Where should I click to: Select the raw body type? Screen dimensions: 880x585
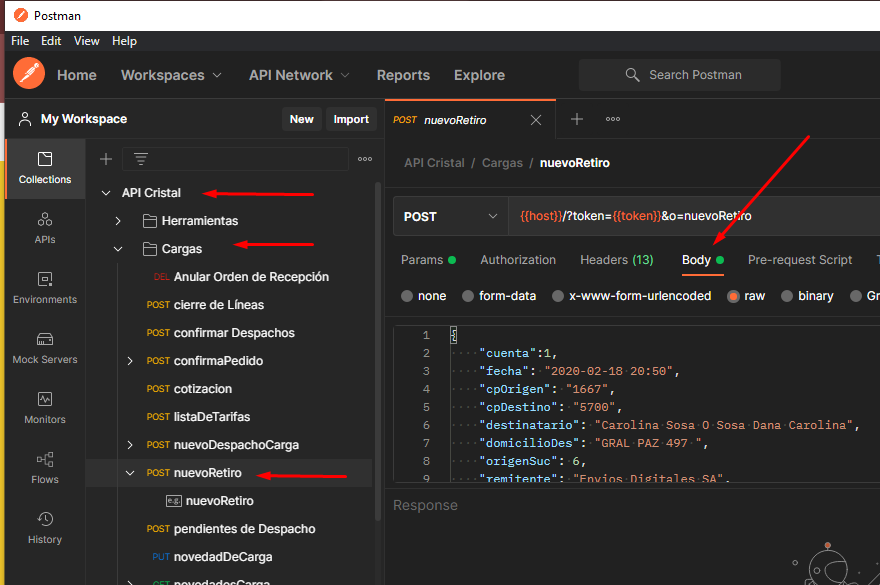(733, 296)
